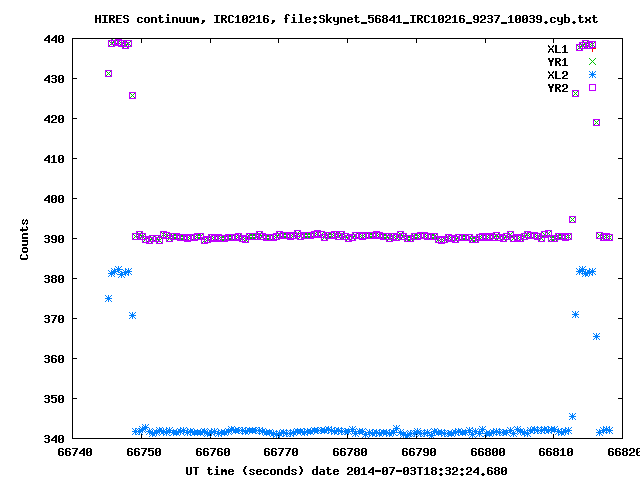Click the x-axis tick label 66810

556,452
